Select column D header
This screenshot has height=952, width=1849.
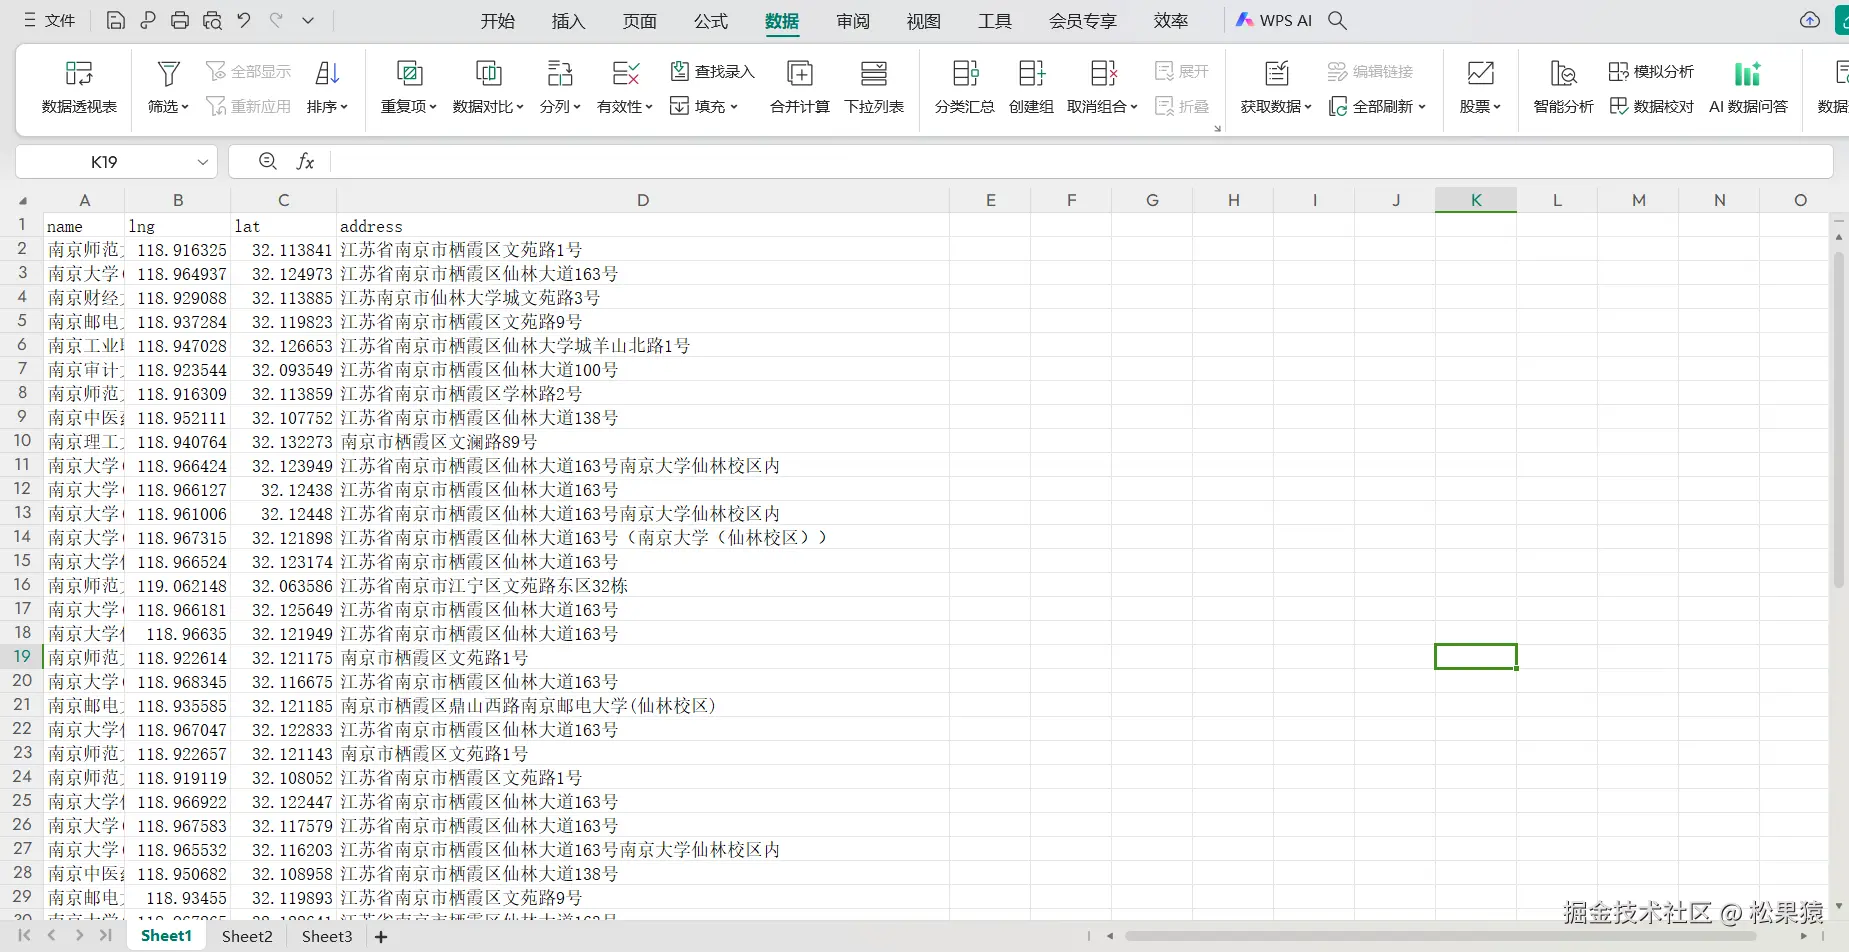tap(643, 200)
